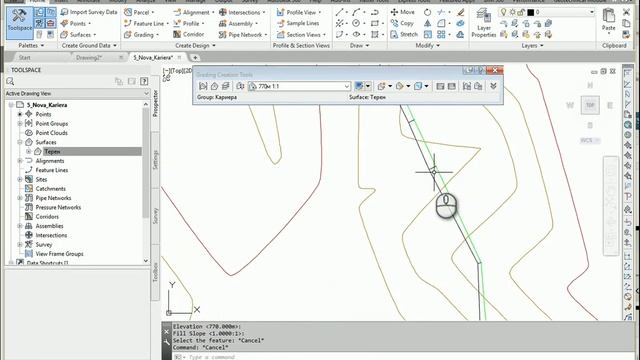Screen dimensions: 640x360
Task: Select Corridors in the Prospector tree
Action: tap(47, 217)
